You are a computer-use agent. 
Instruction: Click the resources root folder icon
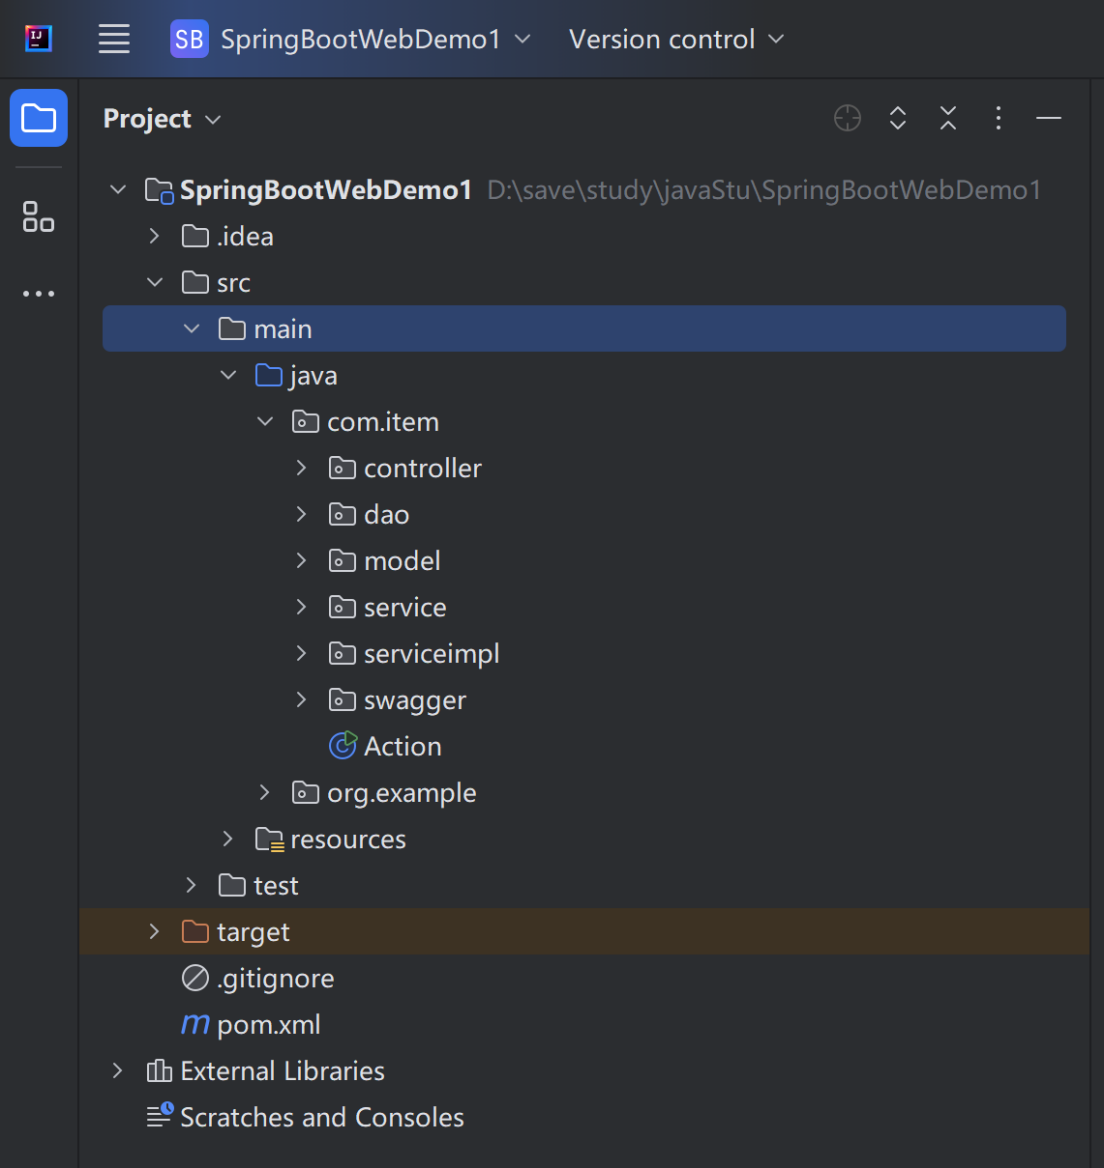click(x=269, y=840)
